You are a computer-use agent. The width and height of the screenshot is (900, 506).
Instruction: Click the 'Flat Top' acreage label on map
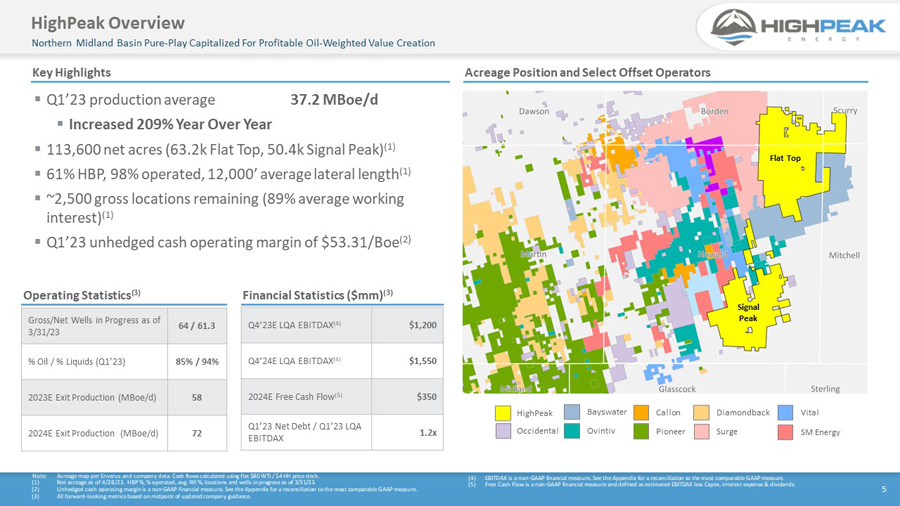(x=785, y=158)
